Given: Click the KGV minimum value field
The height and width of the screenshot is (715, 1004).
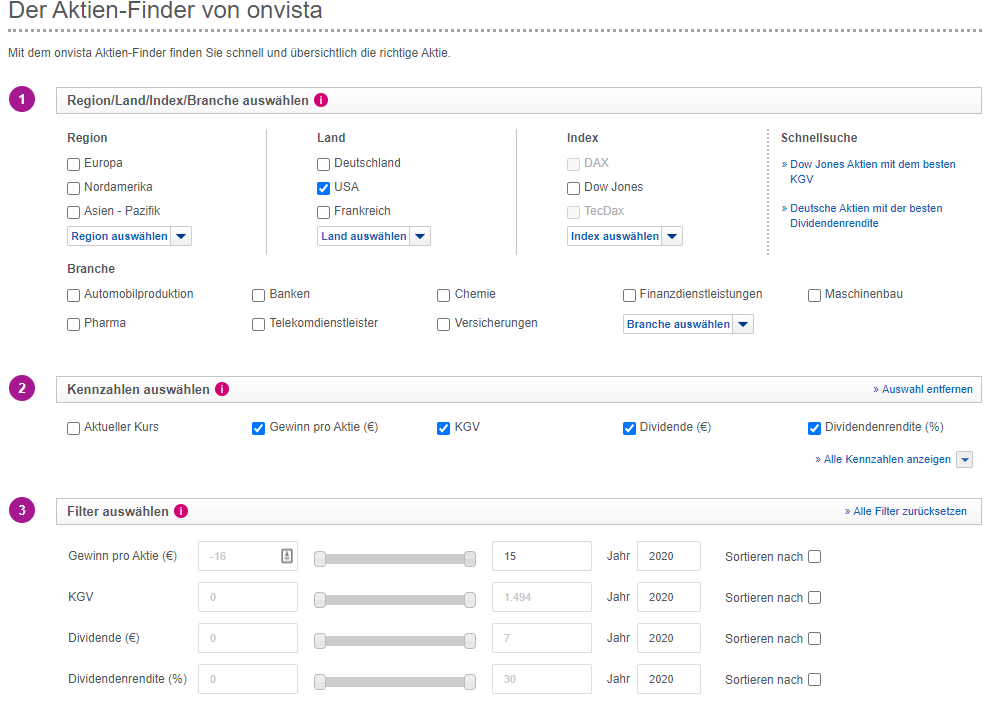Looking at the screenshot, I should tap(248, 597).
